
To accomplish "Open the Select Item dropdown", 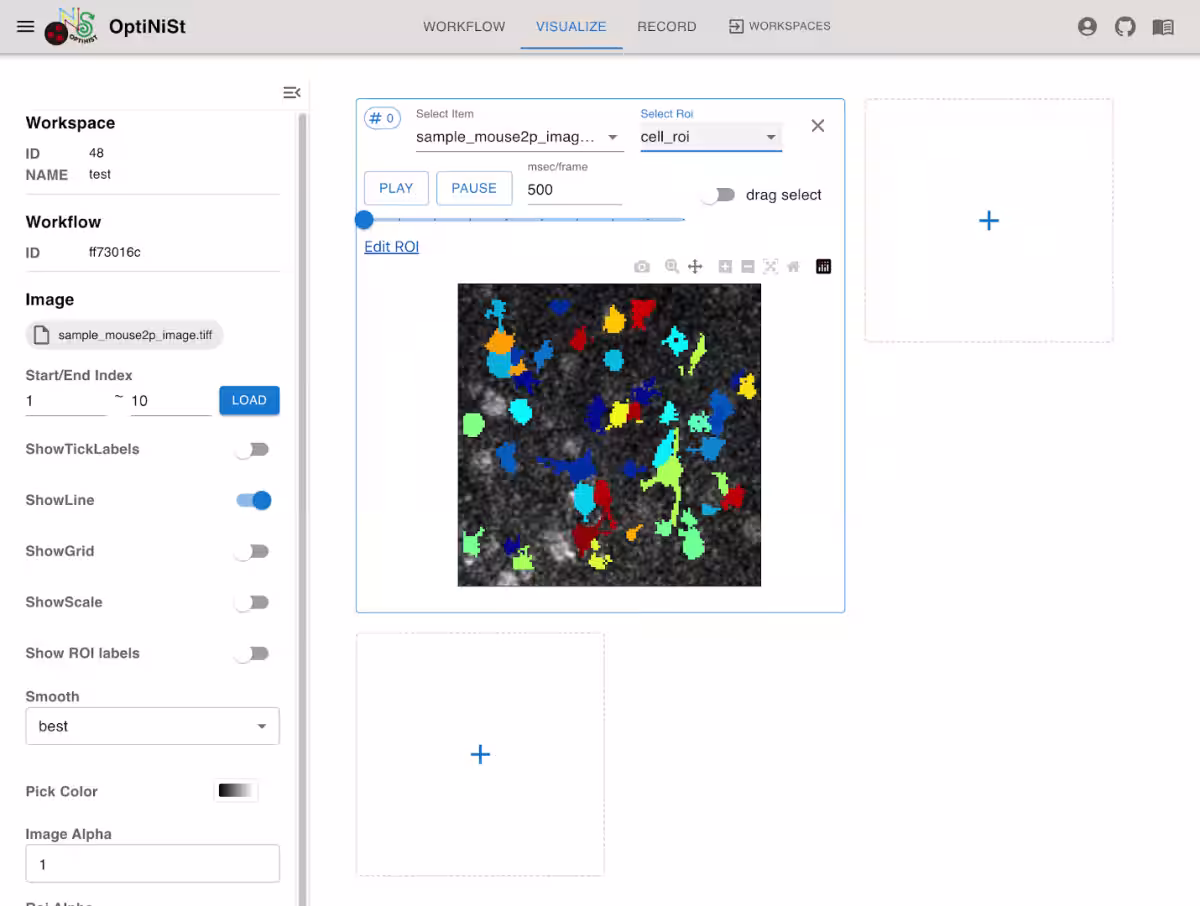I will [520, 137].
